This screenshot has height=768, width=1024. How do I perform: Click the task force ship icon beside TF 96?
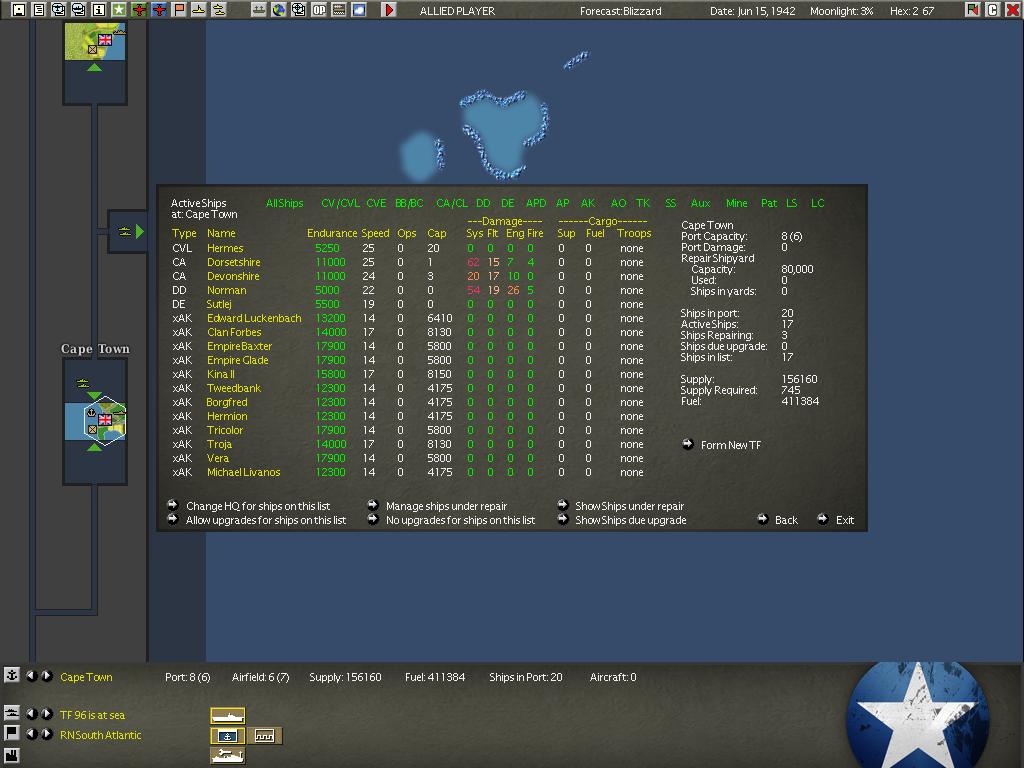[x=11, y=713]
